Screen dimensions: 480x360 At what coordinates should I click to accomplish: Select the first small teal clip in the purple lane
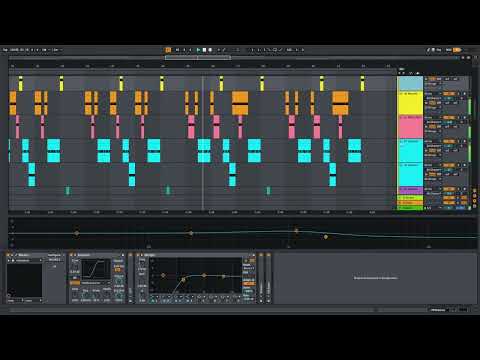[68, 191]
